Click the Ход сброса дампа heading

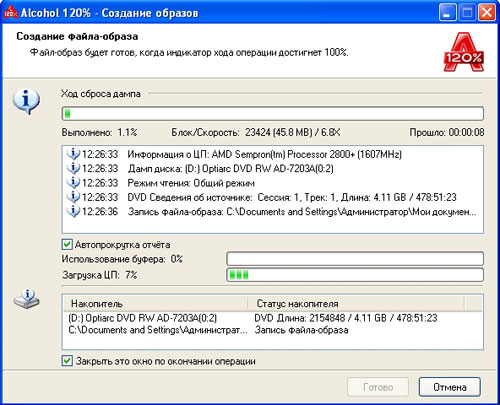pos(101,94)
